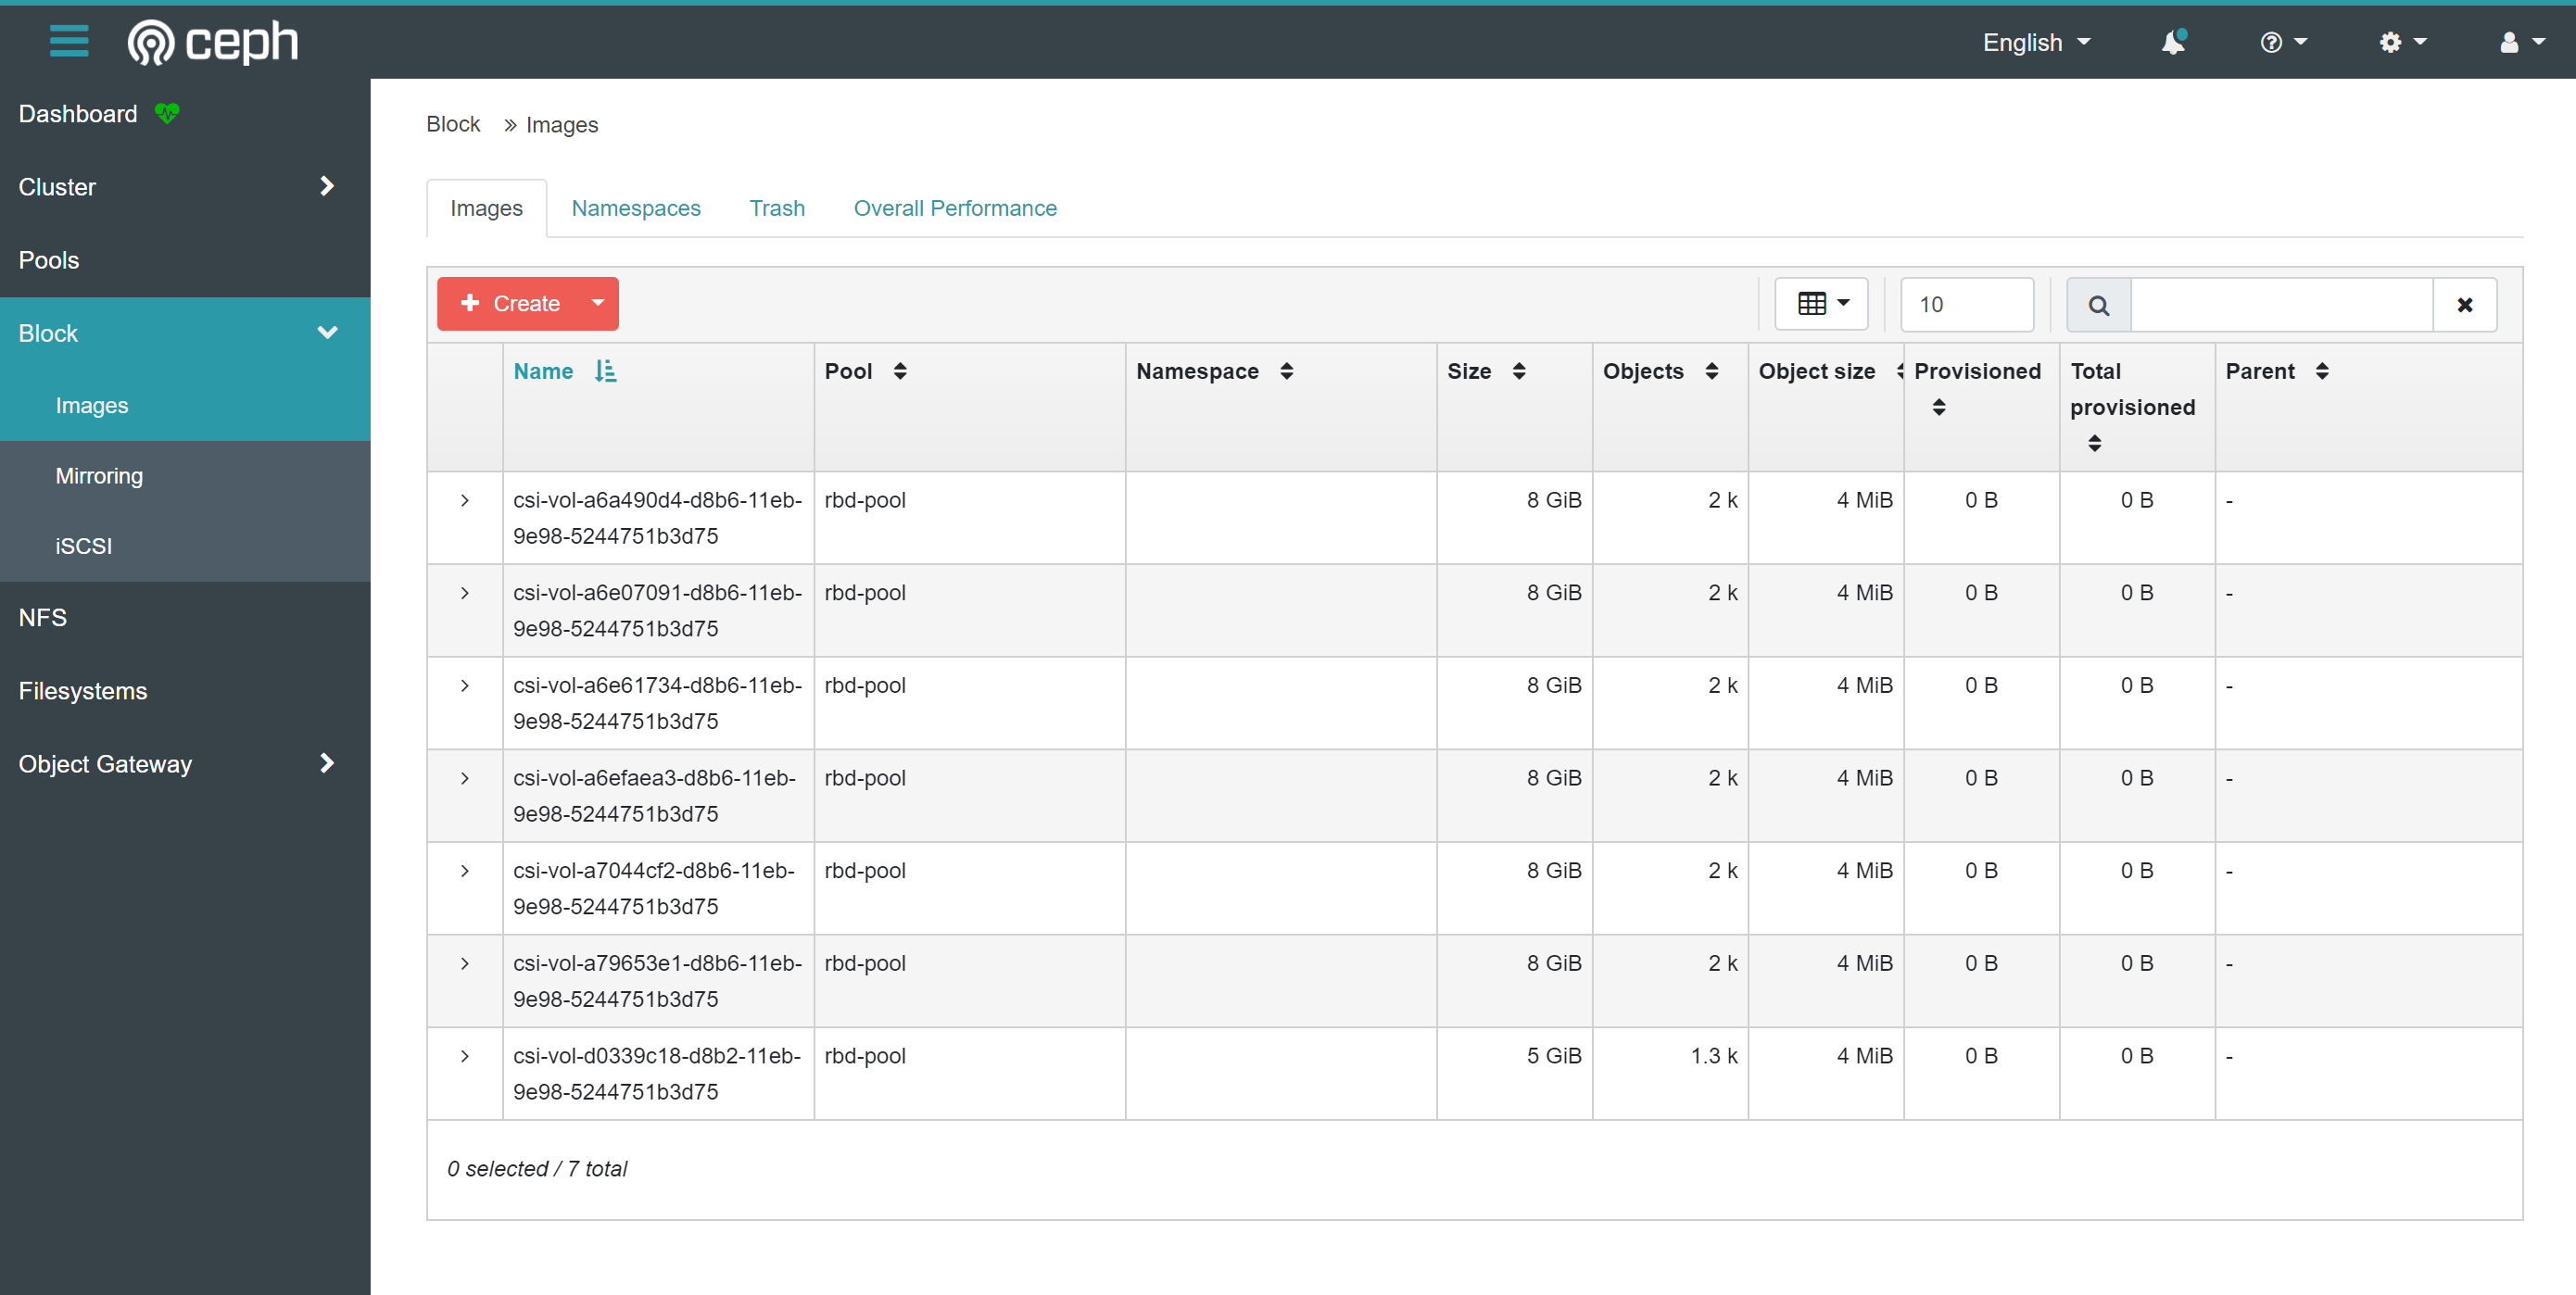
Task: Clear the search filter with X
Action: point(2464,305)
